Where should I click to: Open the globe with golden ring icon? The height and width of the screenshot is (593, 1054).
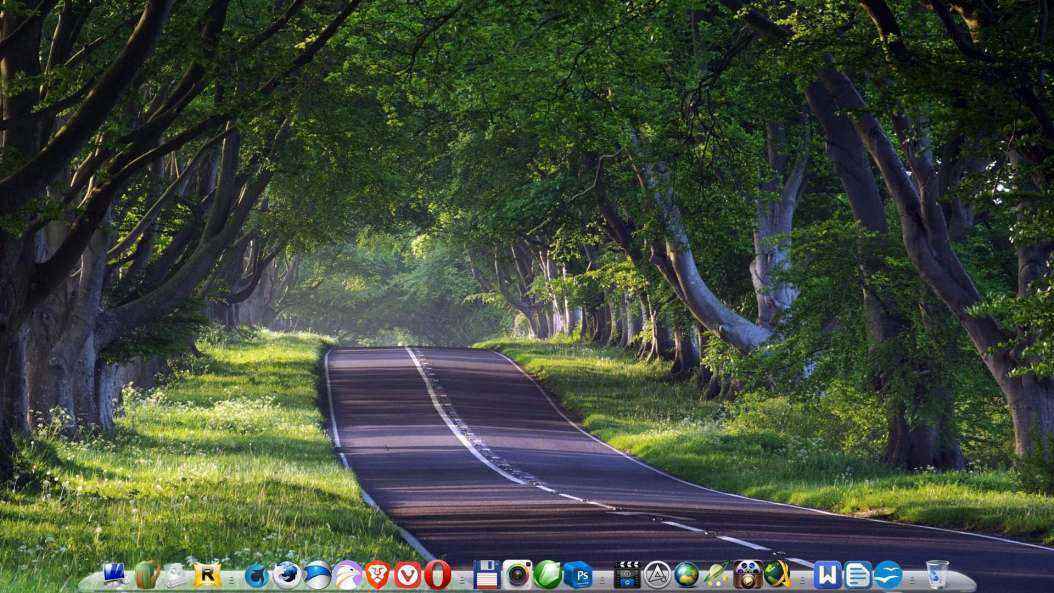pyautogui.click(x=778, y=574)
